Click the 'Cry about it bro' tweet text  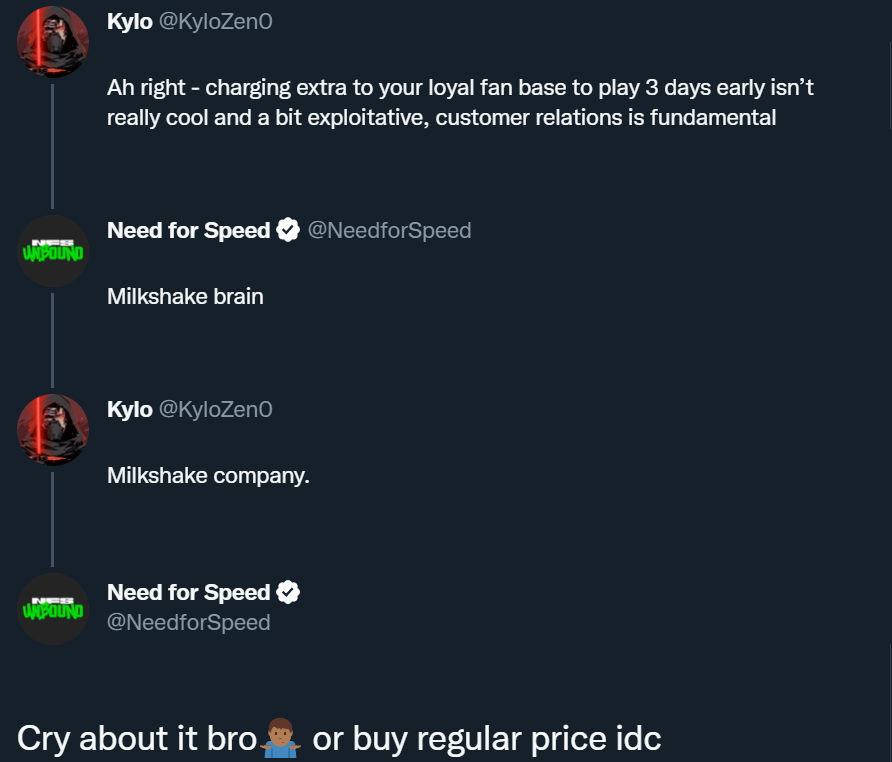coord(136,739)
